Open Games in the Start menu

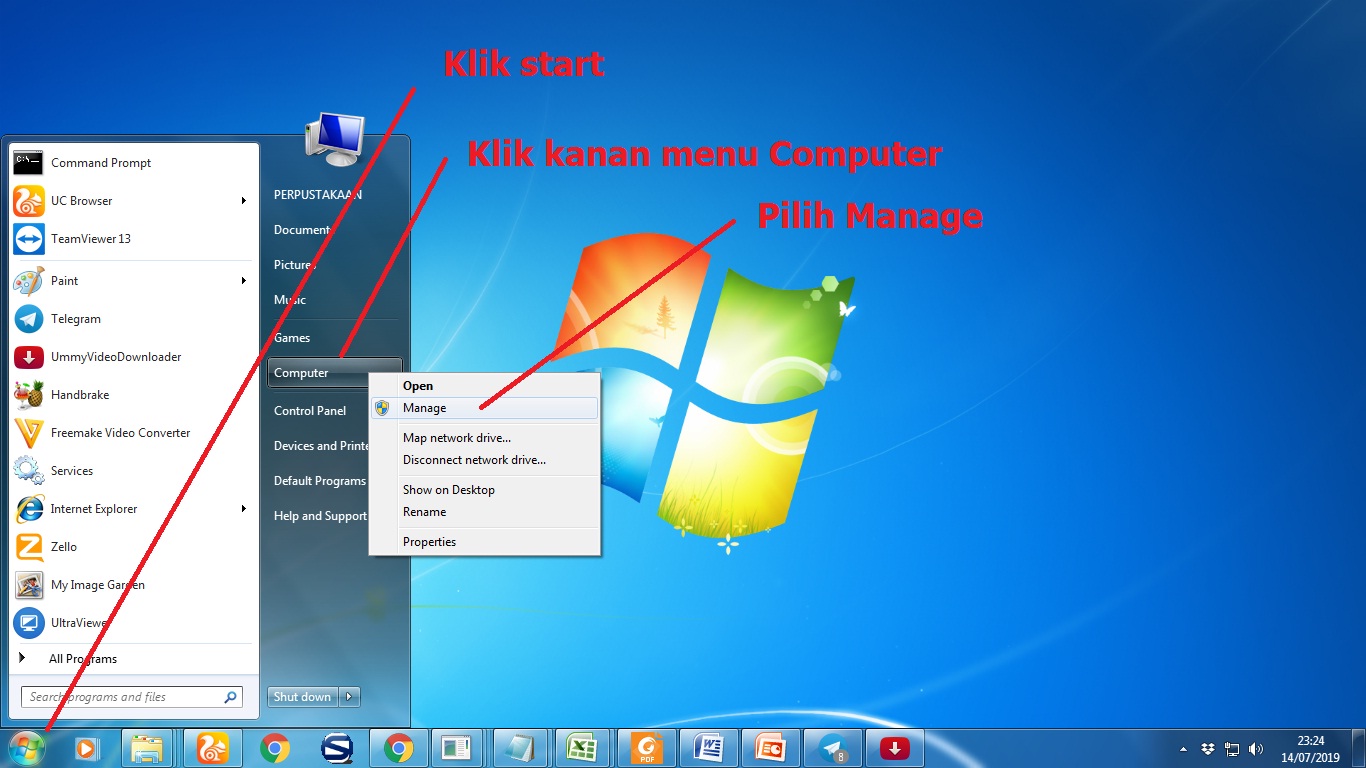click(292, 338)
